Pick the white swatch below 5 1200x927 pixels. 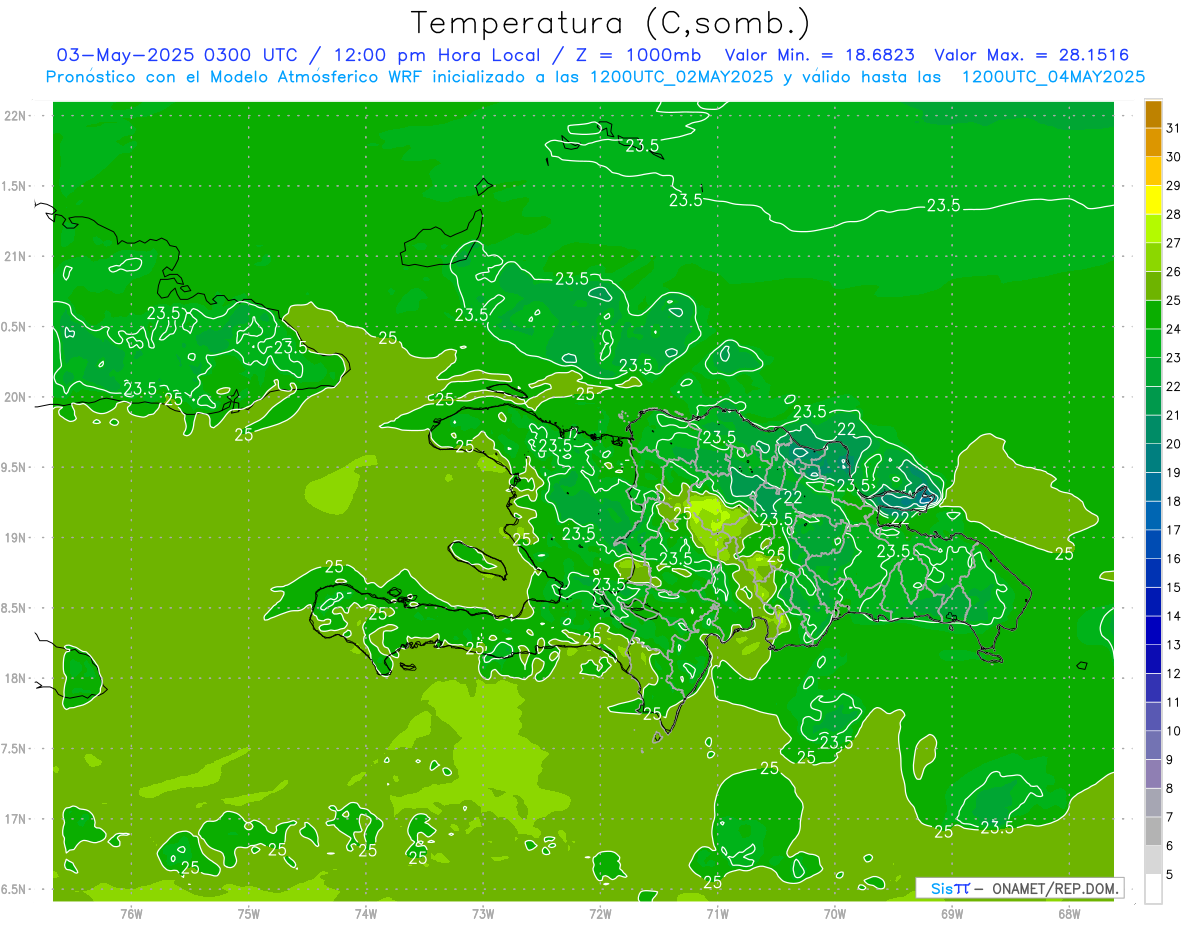(x=1153, y=888)
